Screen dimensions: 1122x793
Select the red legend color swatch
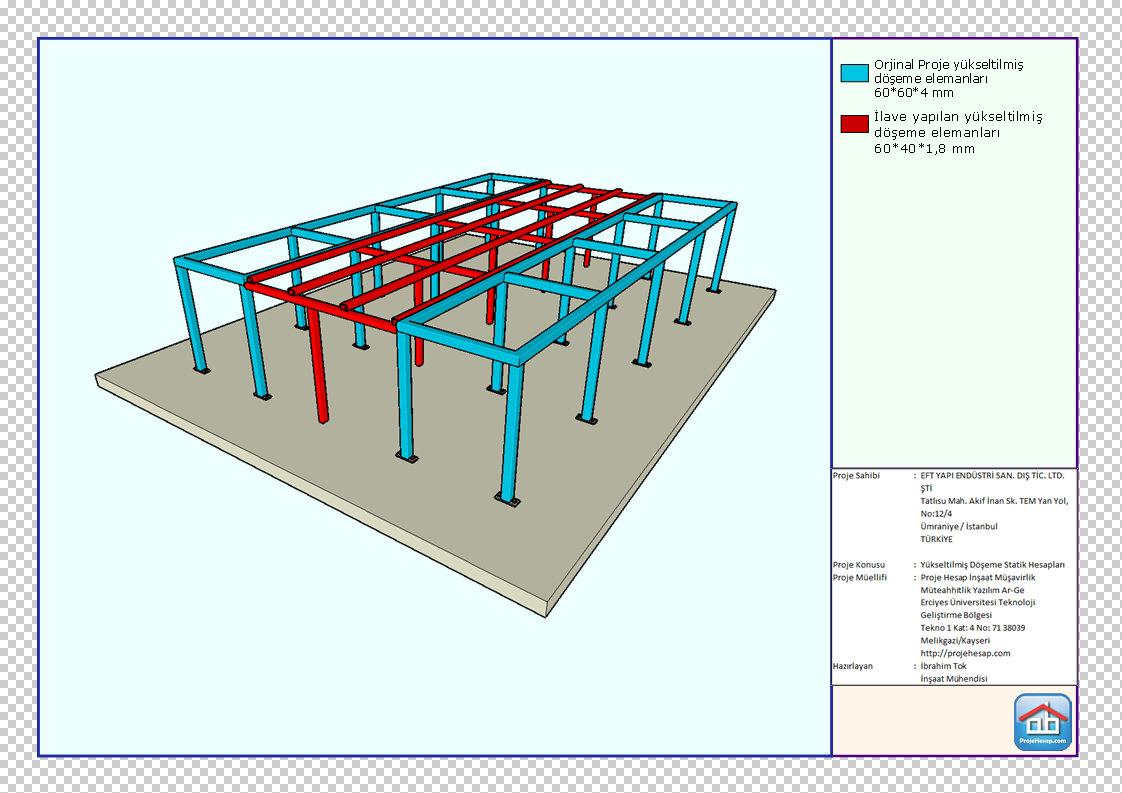point(854,124)
